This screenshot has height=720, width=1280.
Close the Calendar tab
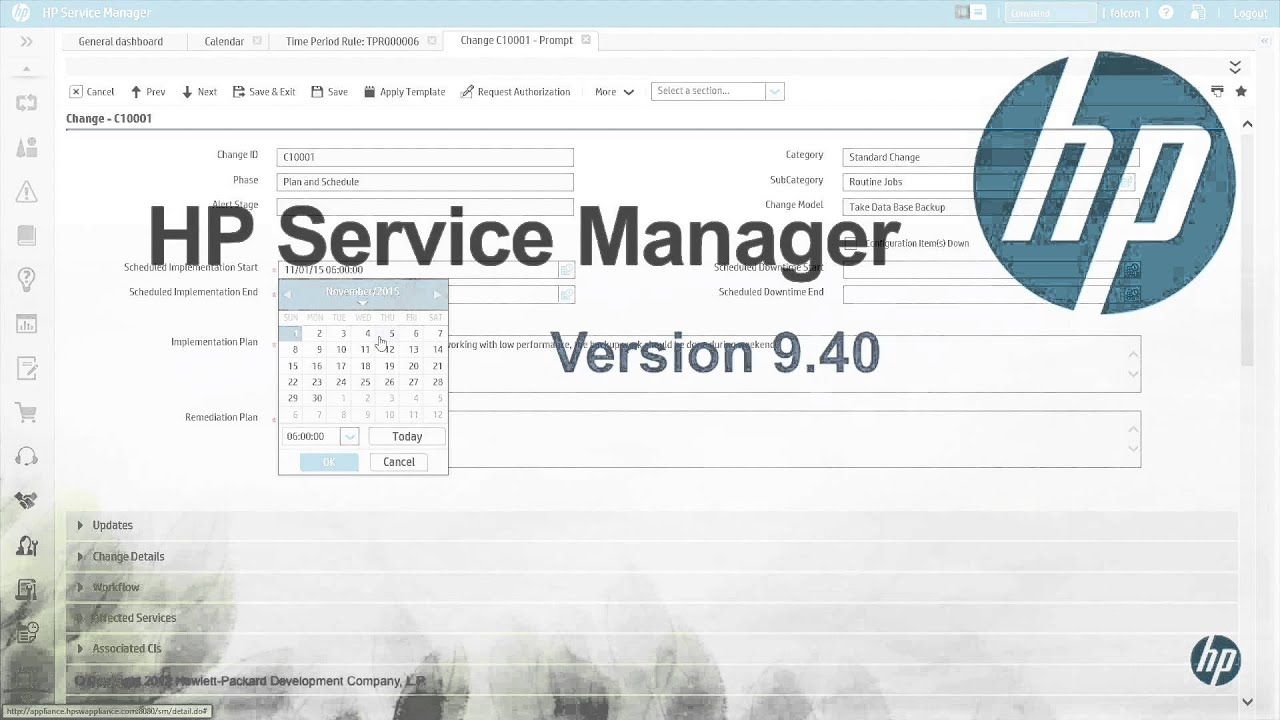pyautogui.click(x=257, y=41)
